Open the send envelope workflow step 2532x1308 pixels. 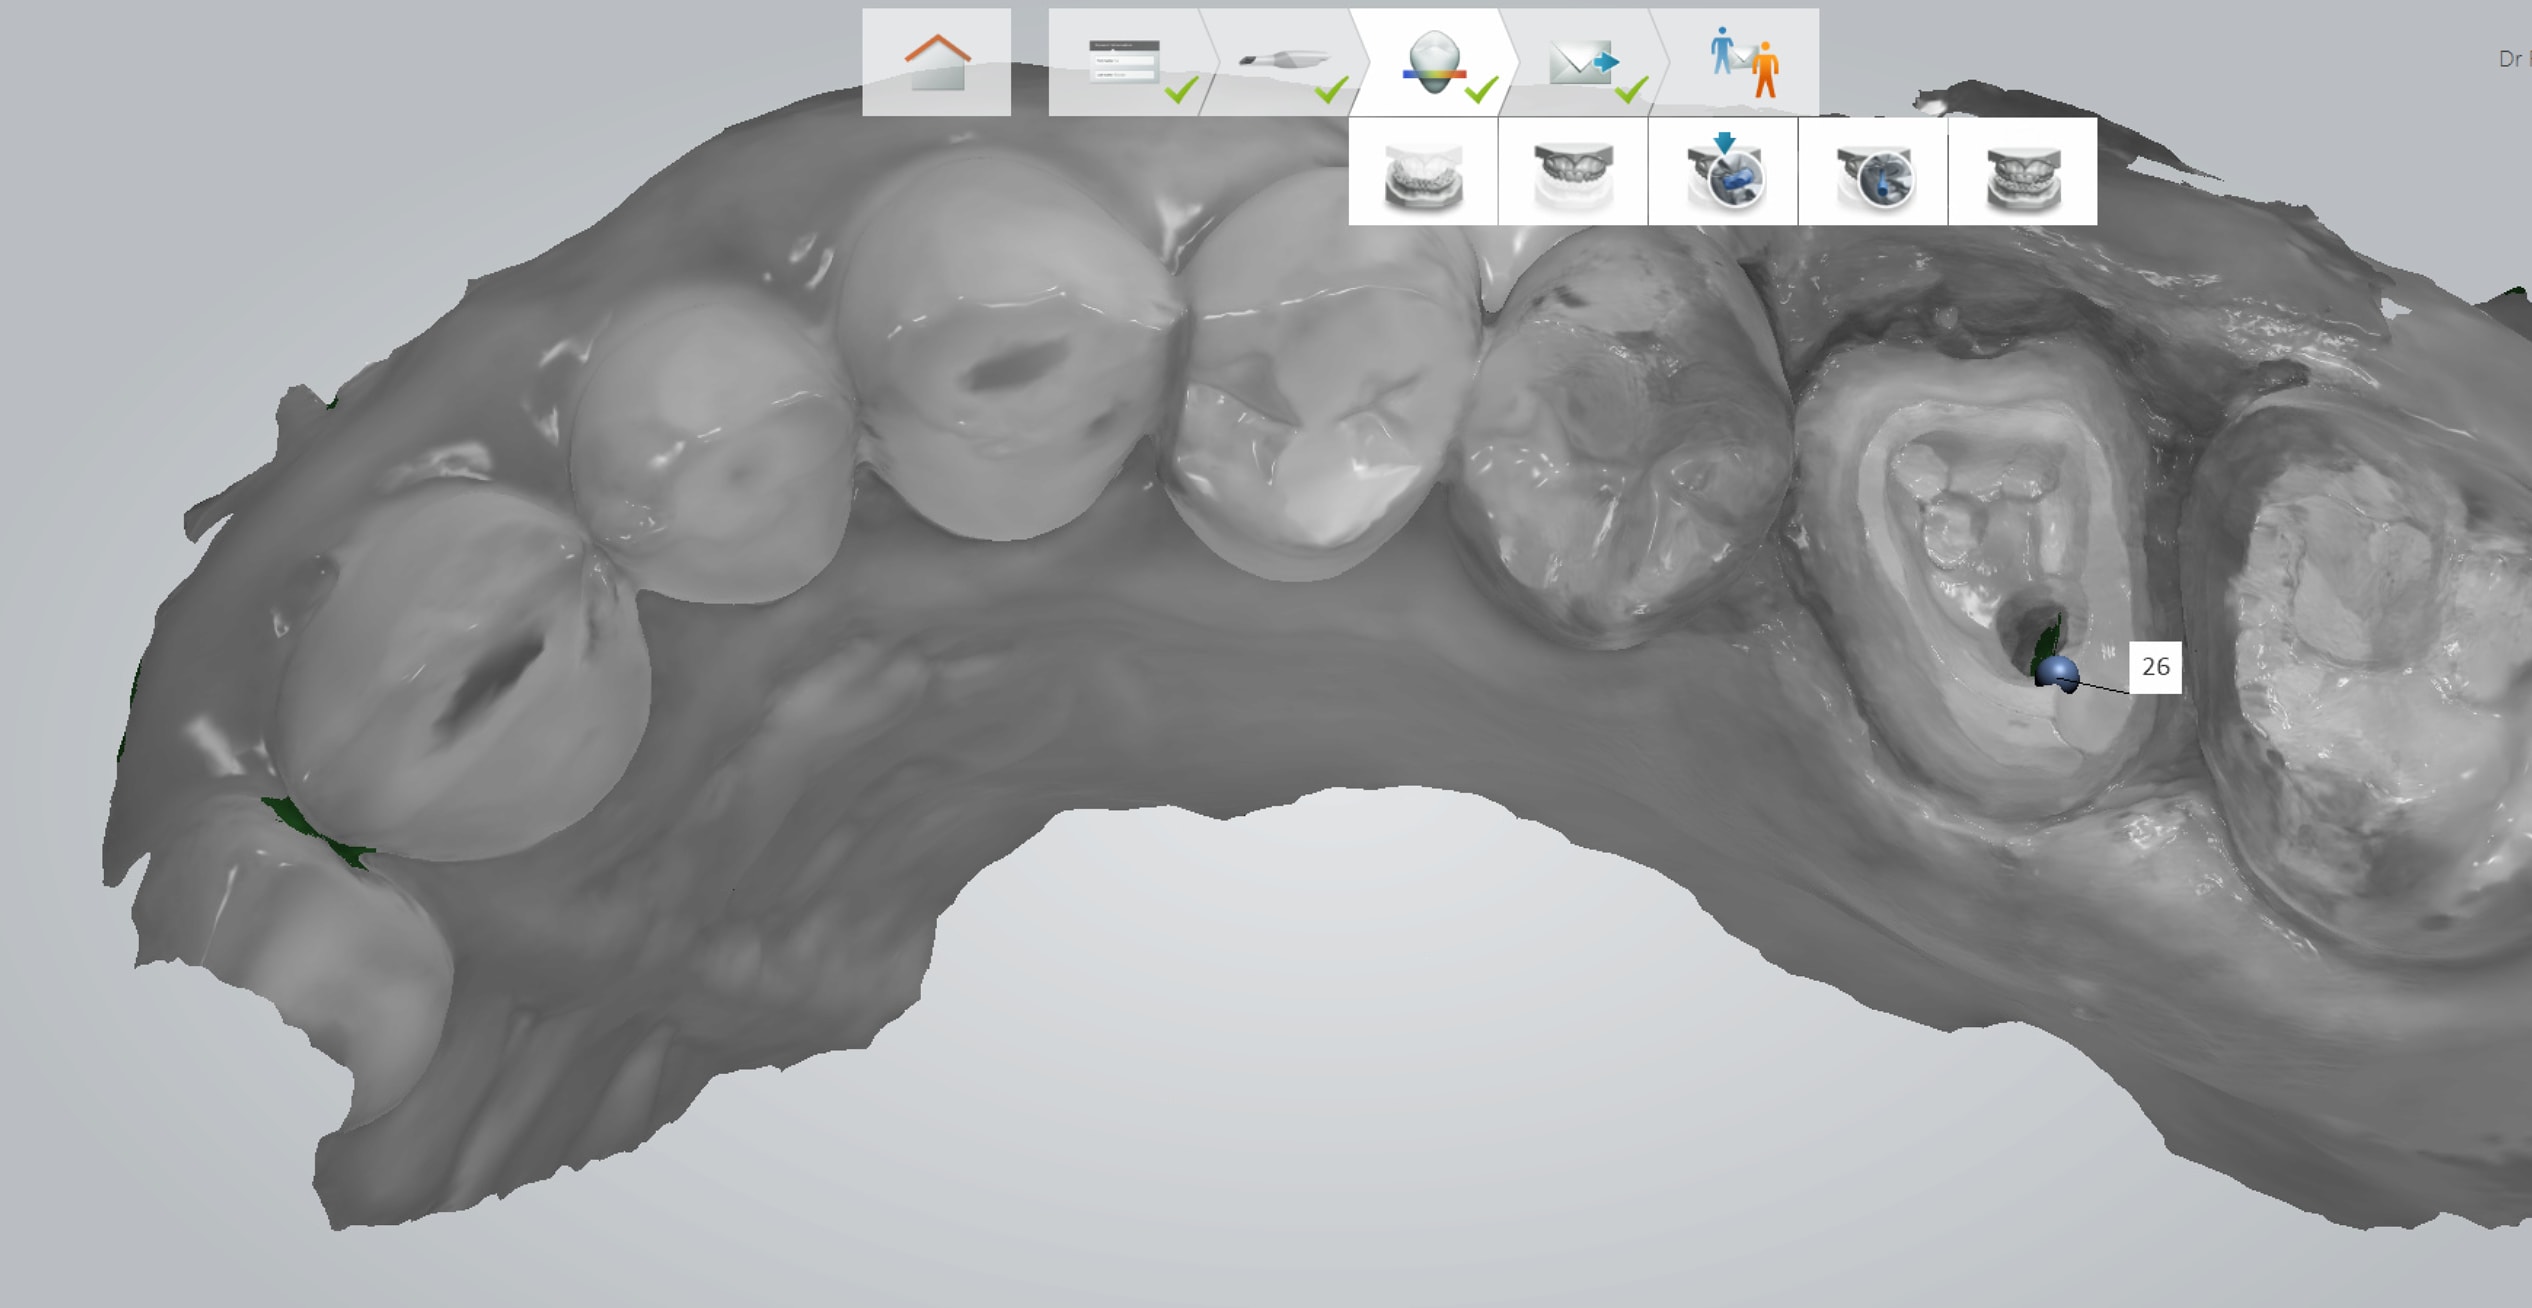[x=1583, y=62]
